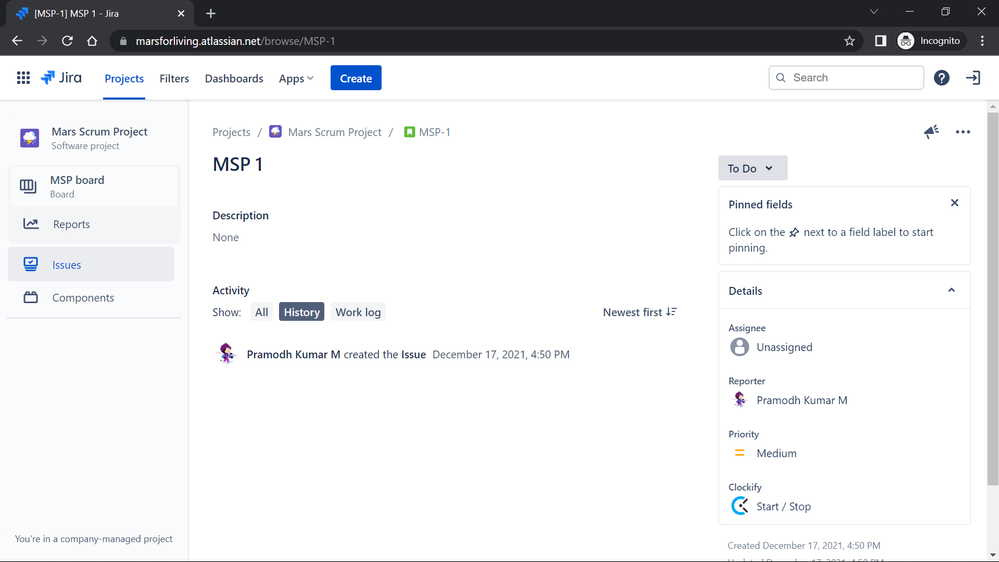Click the Components icon in sidebar
Viewport: 999px width, 562px height.
(31, 298)
